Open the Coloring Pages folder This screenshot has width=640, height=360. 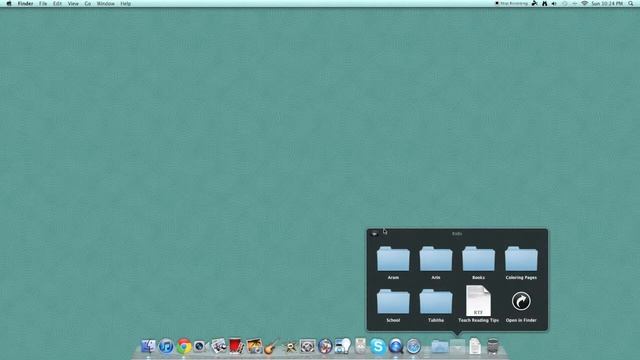(x=521, y=259)
